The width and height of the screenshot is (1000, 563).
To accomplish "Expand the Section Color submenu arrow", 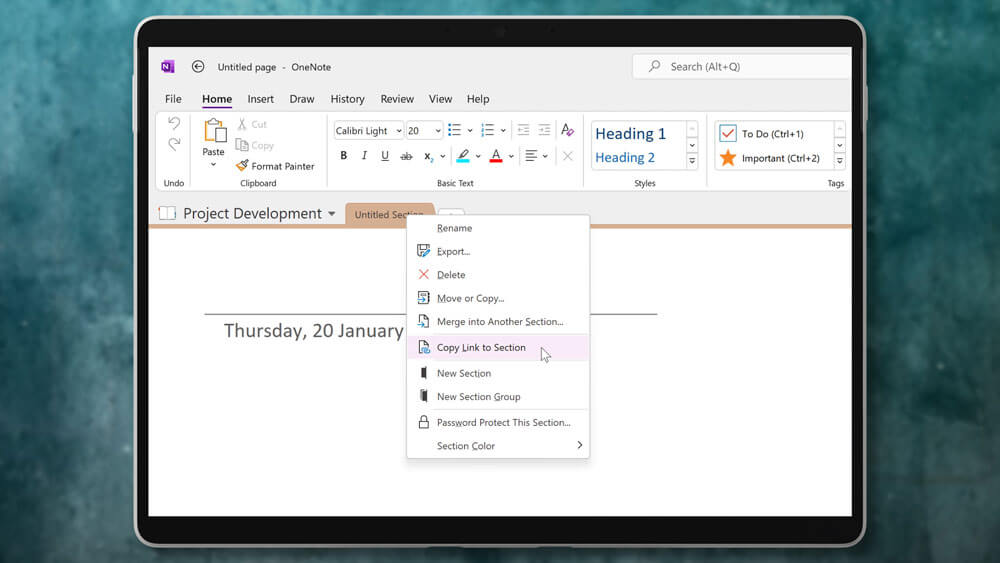I will (x=579, y=446).
